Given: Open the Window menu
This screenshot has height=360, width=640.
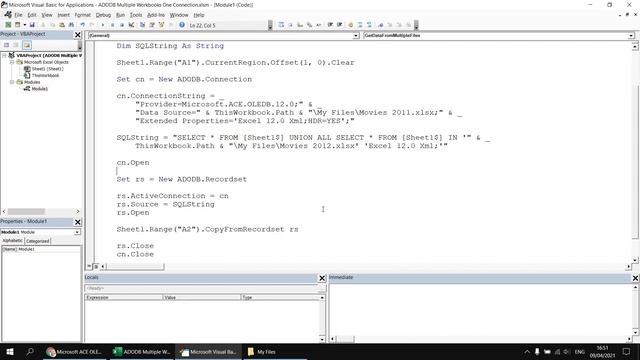Looking at the screenshot, I should [x=179, y=15].
